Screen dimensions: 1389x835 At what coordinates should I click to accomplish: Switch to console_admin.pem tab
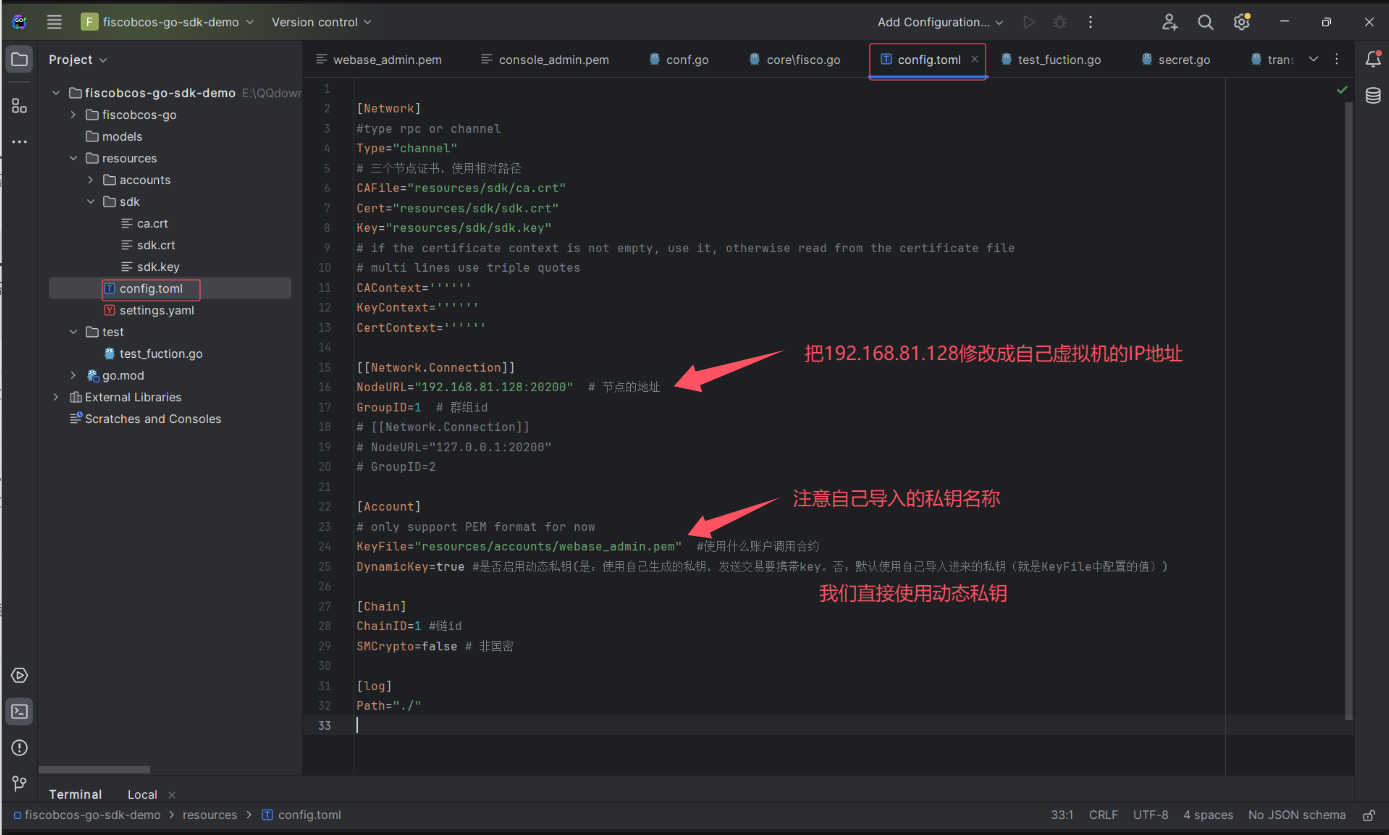tap(545, 60)
